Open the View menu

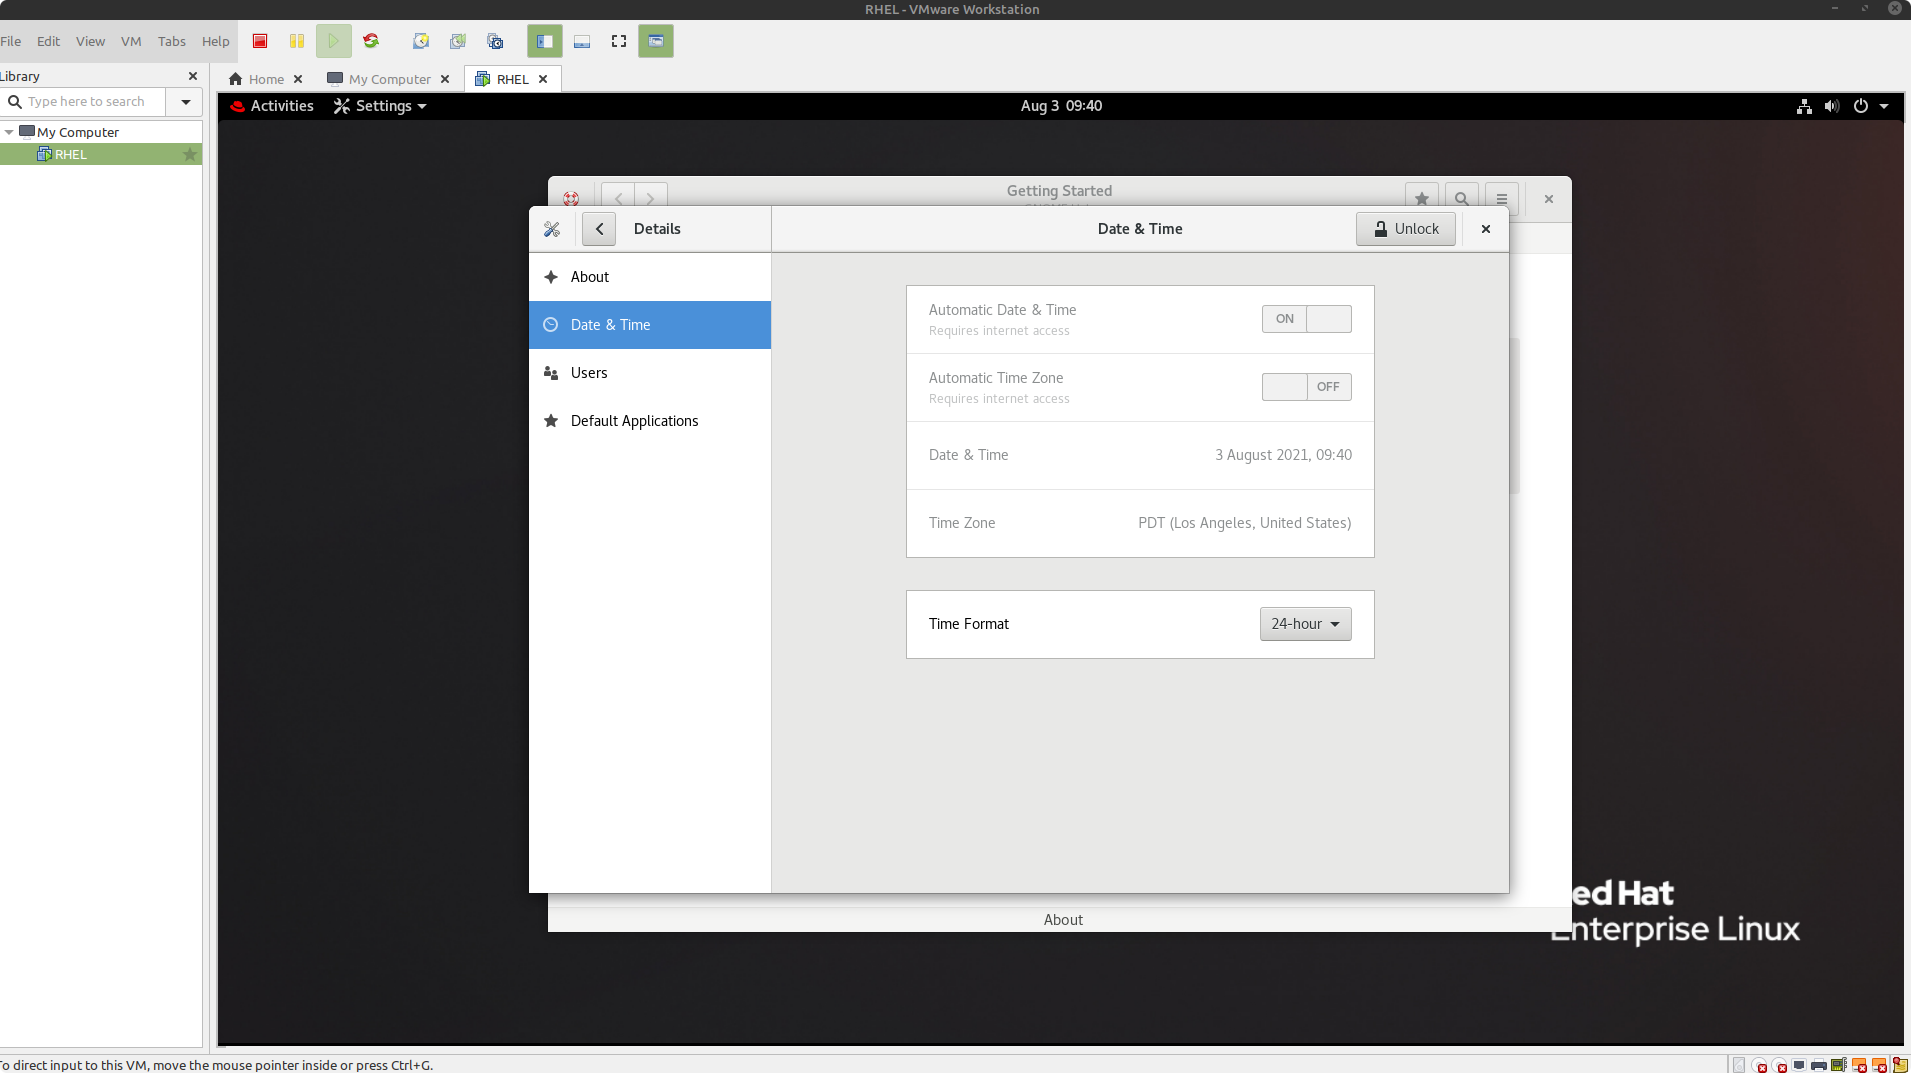[90, 41]
